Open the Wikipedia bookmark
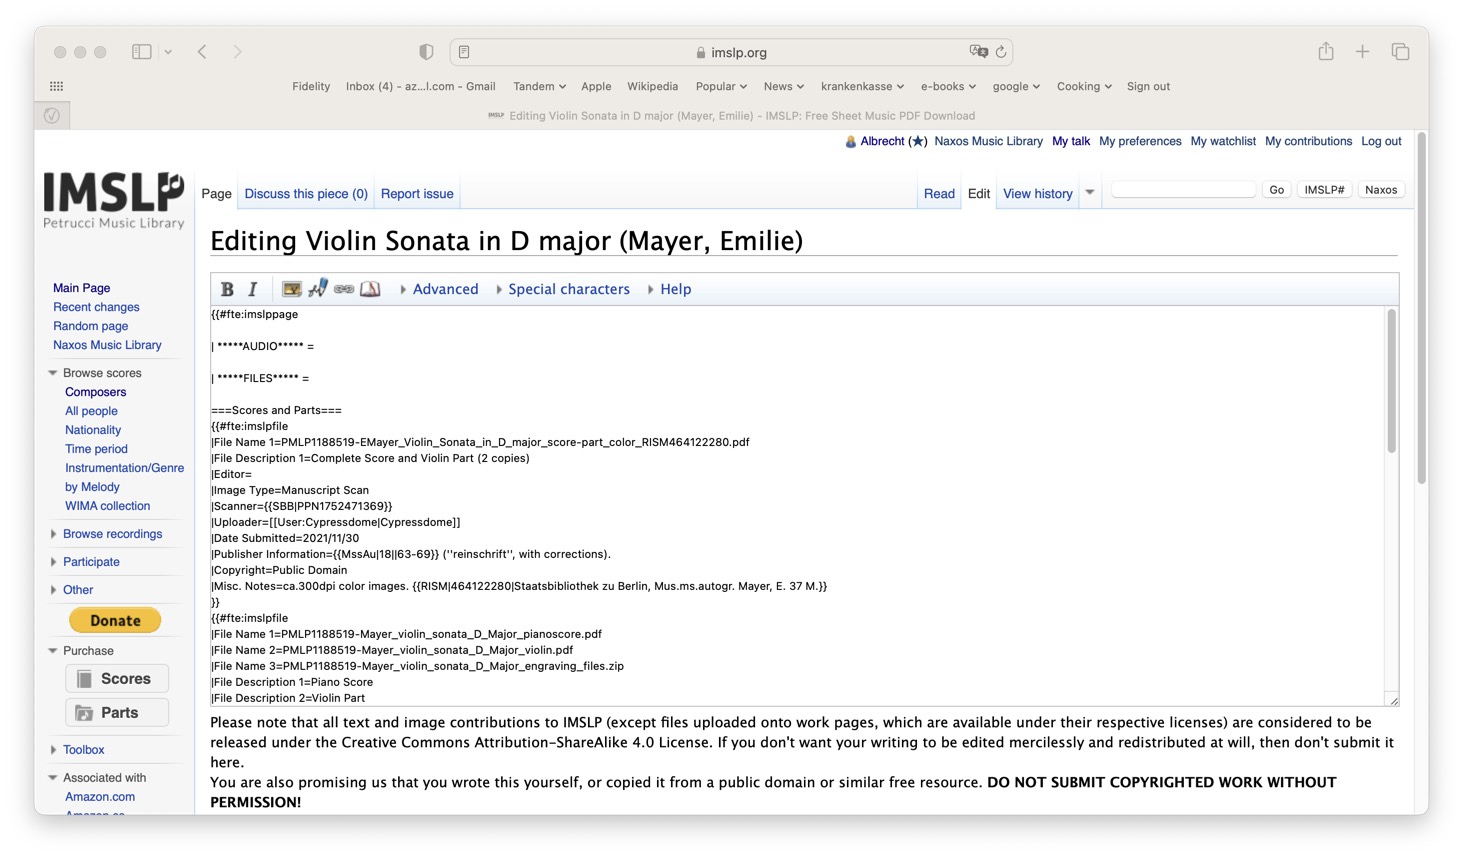This screenshot has width=1463, height=857. pyautogui.click(x=652, y=87)
